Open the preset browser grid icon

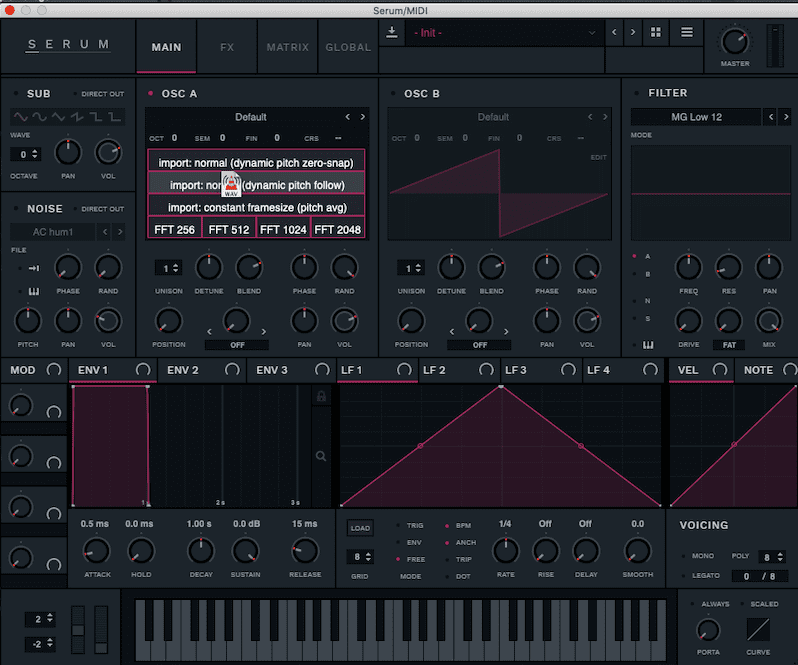coord(656,33)
